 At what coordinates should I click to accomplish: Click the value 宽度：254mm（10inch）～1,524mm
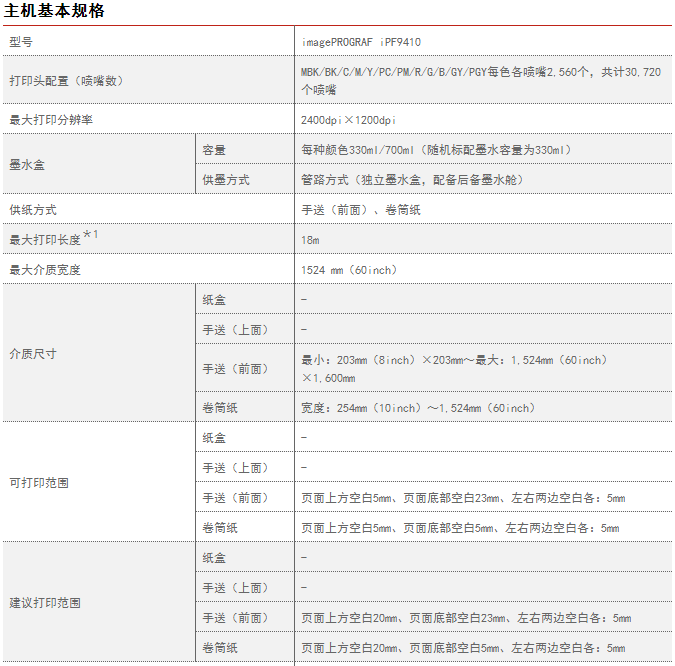point(418,408)
